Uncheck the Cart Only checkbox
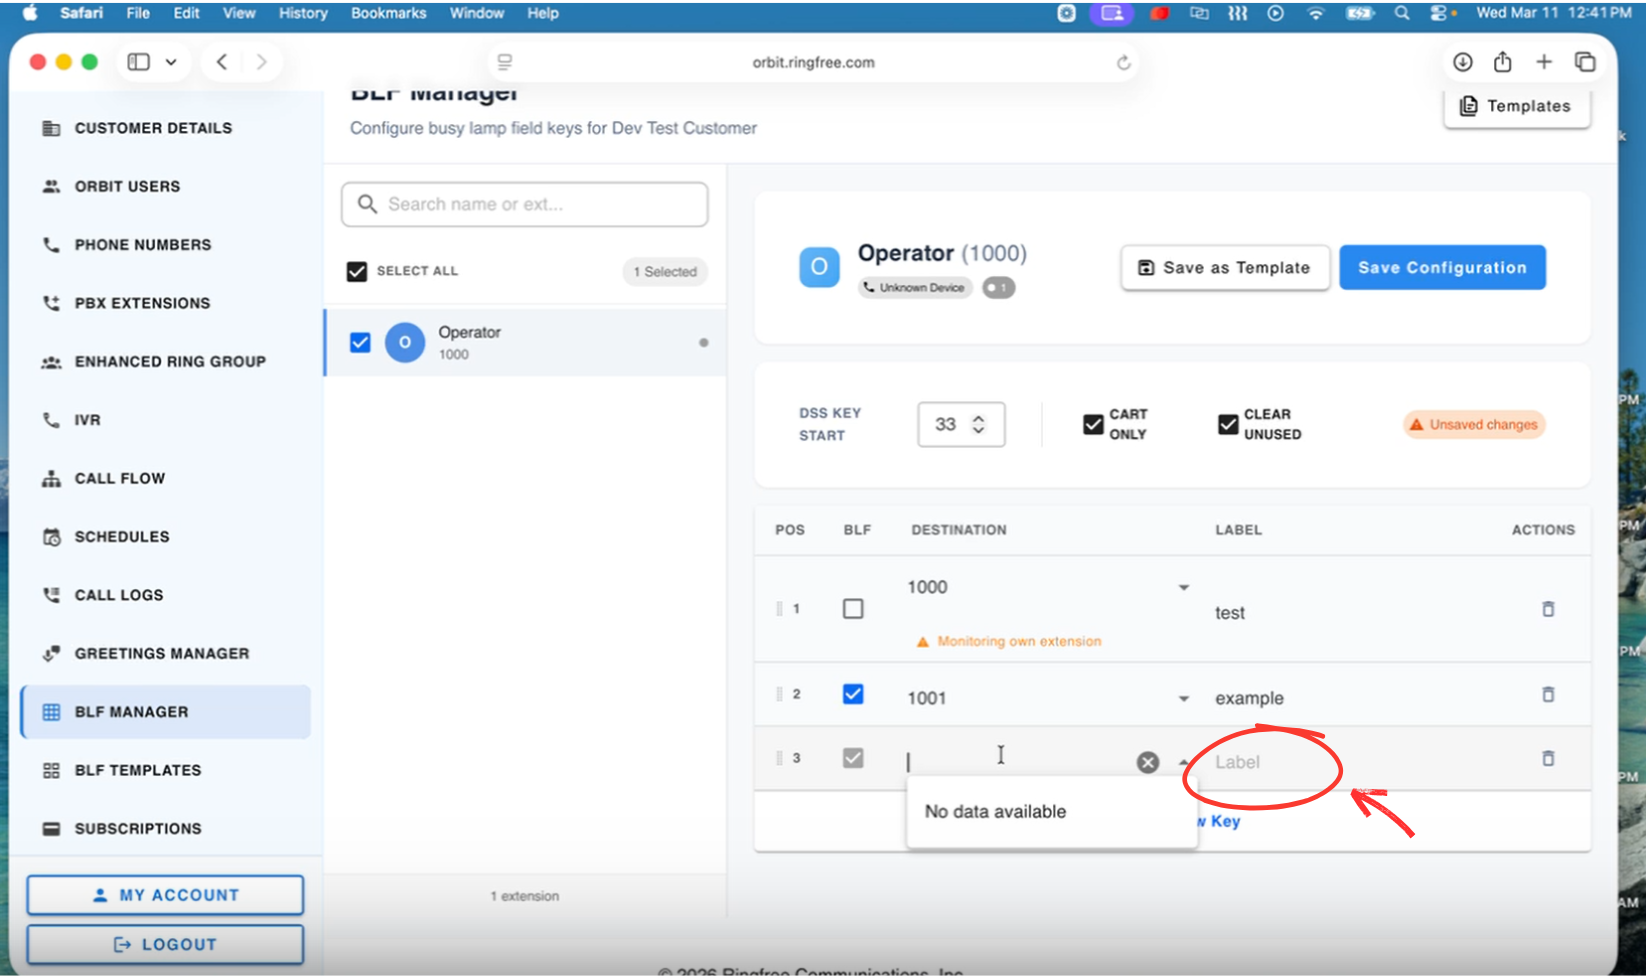Viewport: 1646px width, 978px height. click(x=1093, y=424)
